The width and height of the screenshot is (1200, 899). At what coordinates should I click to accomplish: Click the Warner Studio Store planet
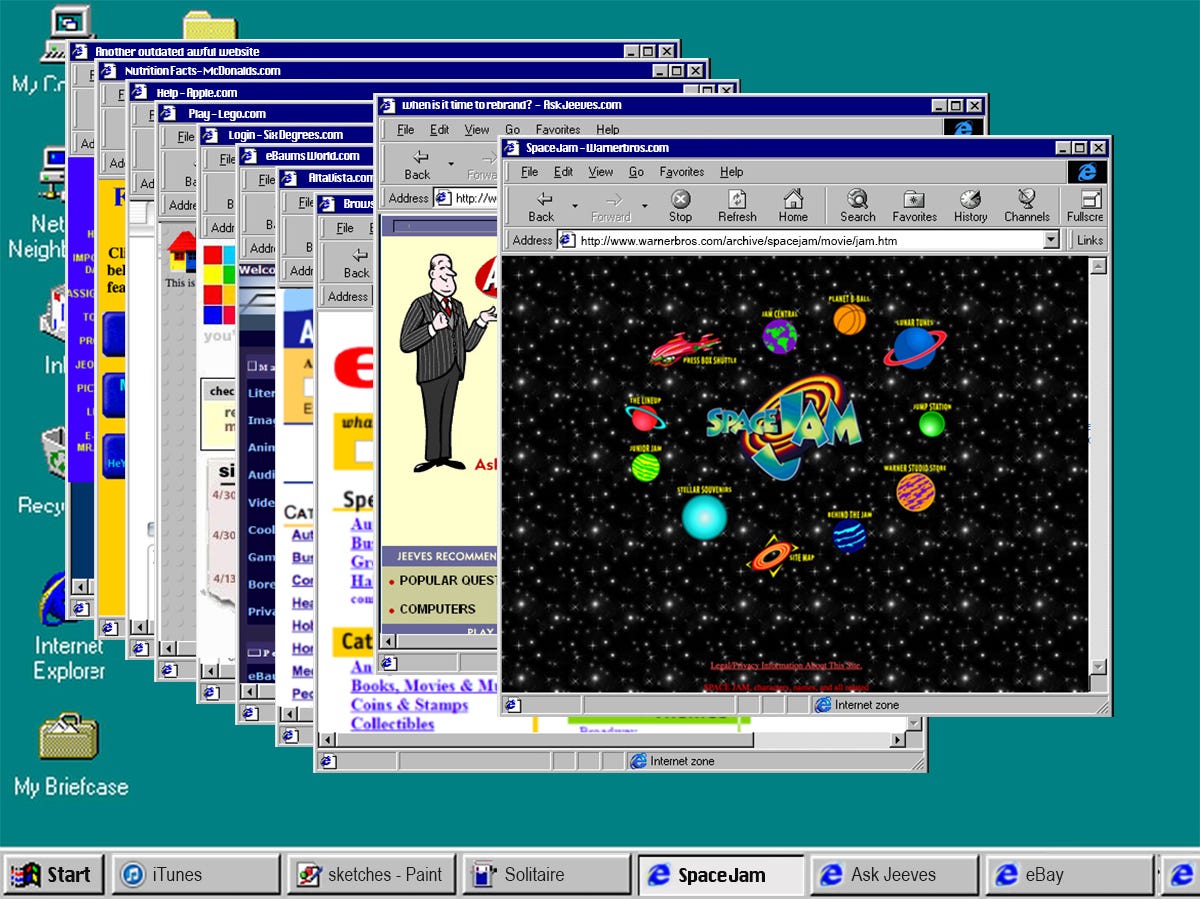(915, 491)
